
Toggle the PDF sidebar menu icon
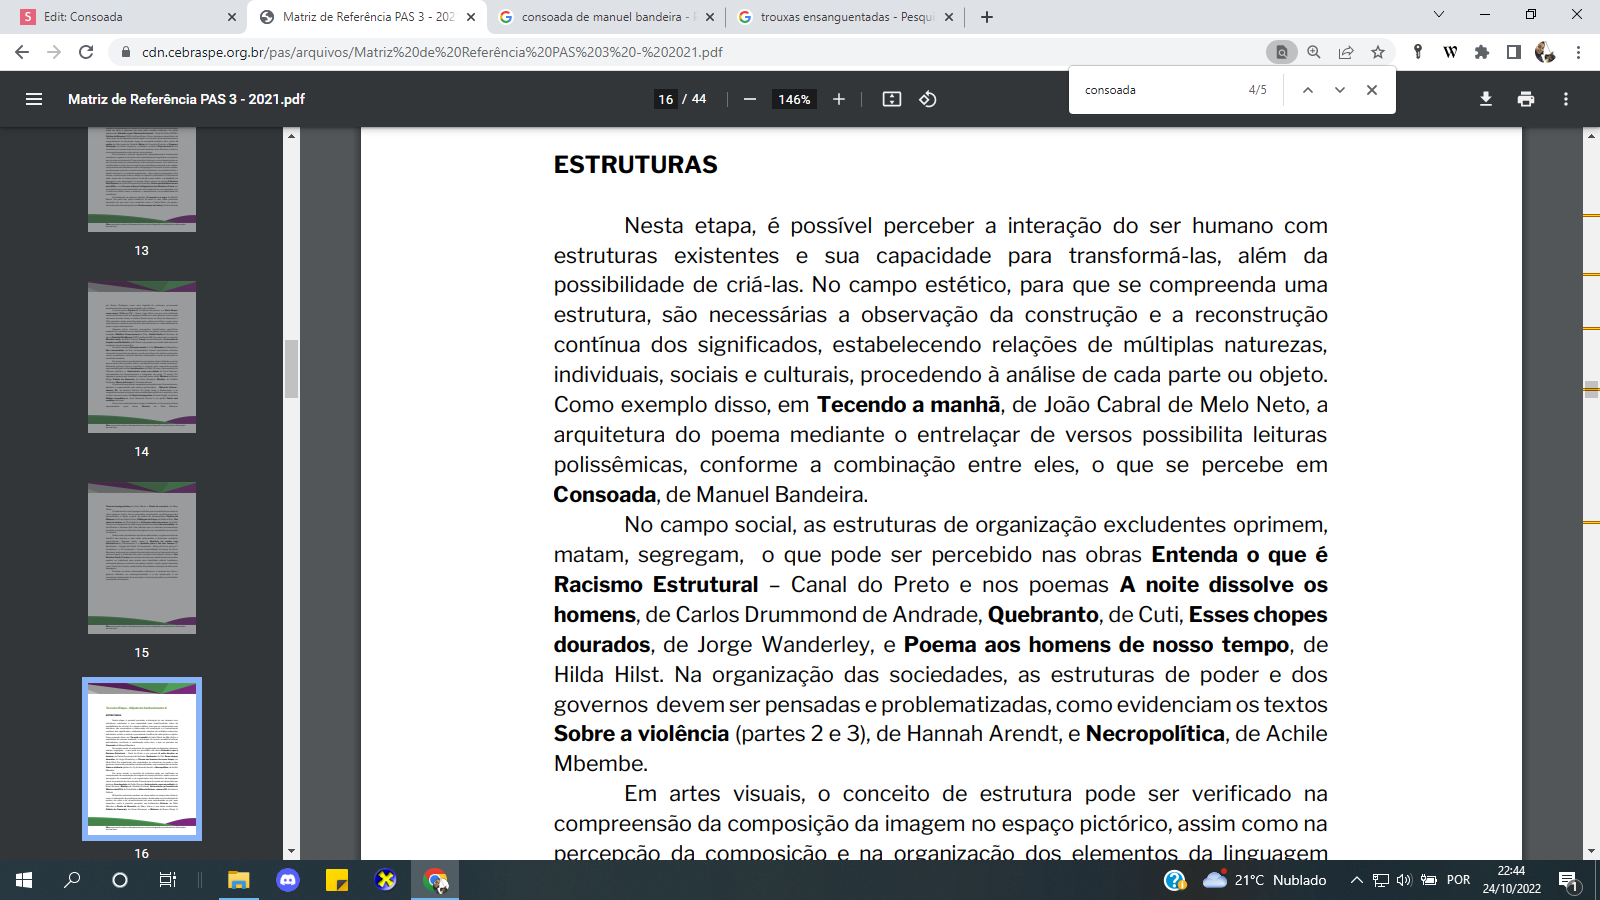click(34, 99)
